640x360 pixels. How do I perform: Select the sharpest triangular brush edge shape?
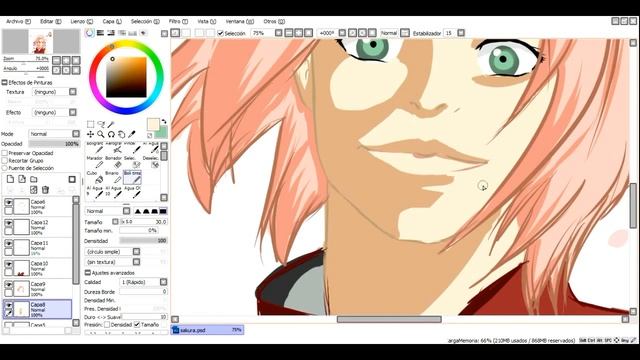point(138,211)
